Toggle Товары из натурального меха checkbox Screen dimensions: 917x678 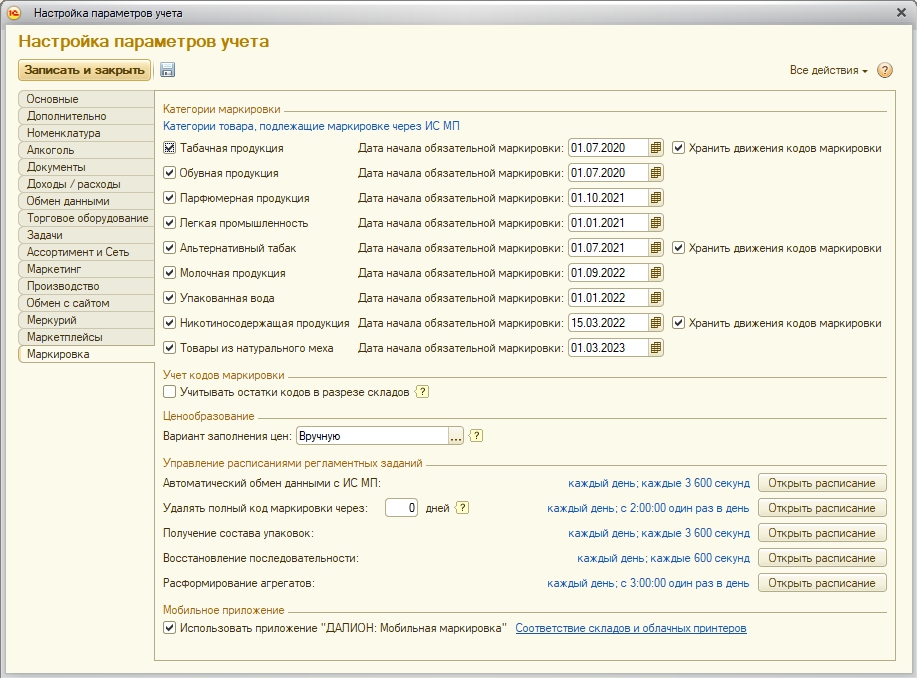(x=169, y=348)
